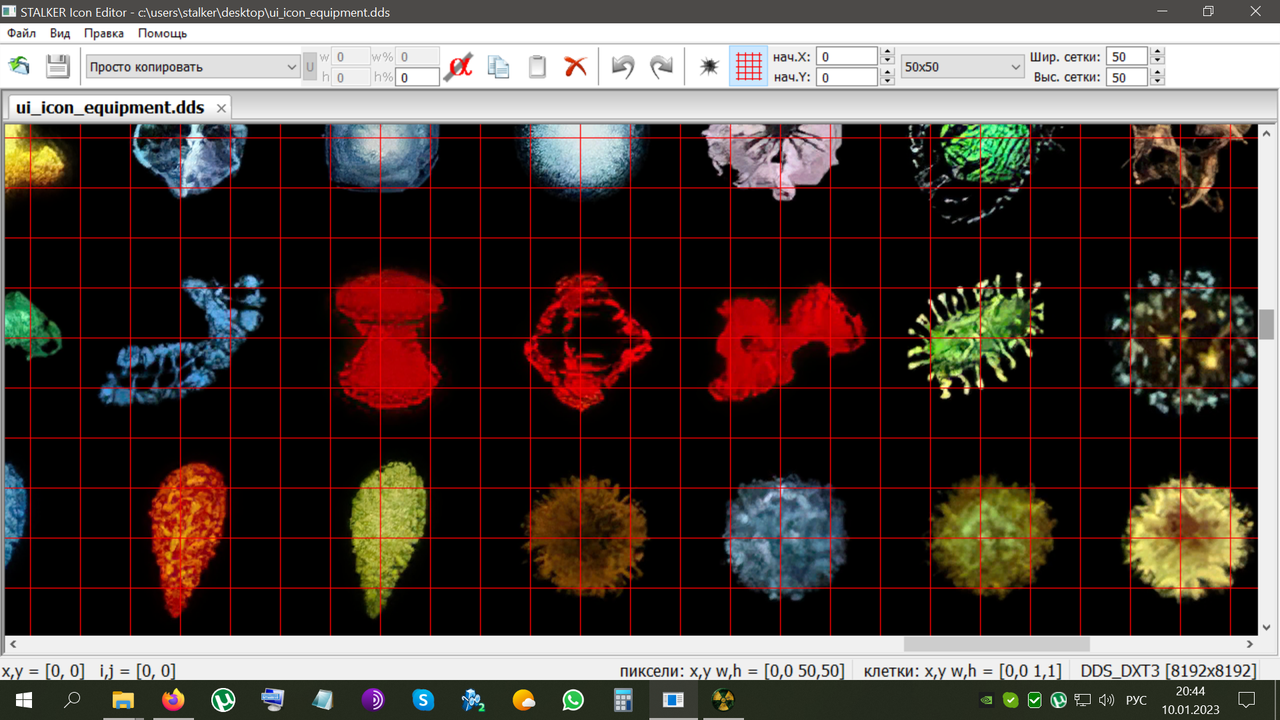Screen dimensions: 1280x720
Task: Select the orange teardrop artifact icon
Action: 187,540
